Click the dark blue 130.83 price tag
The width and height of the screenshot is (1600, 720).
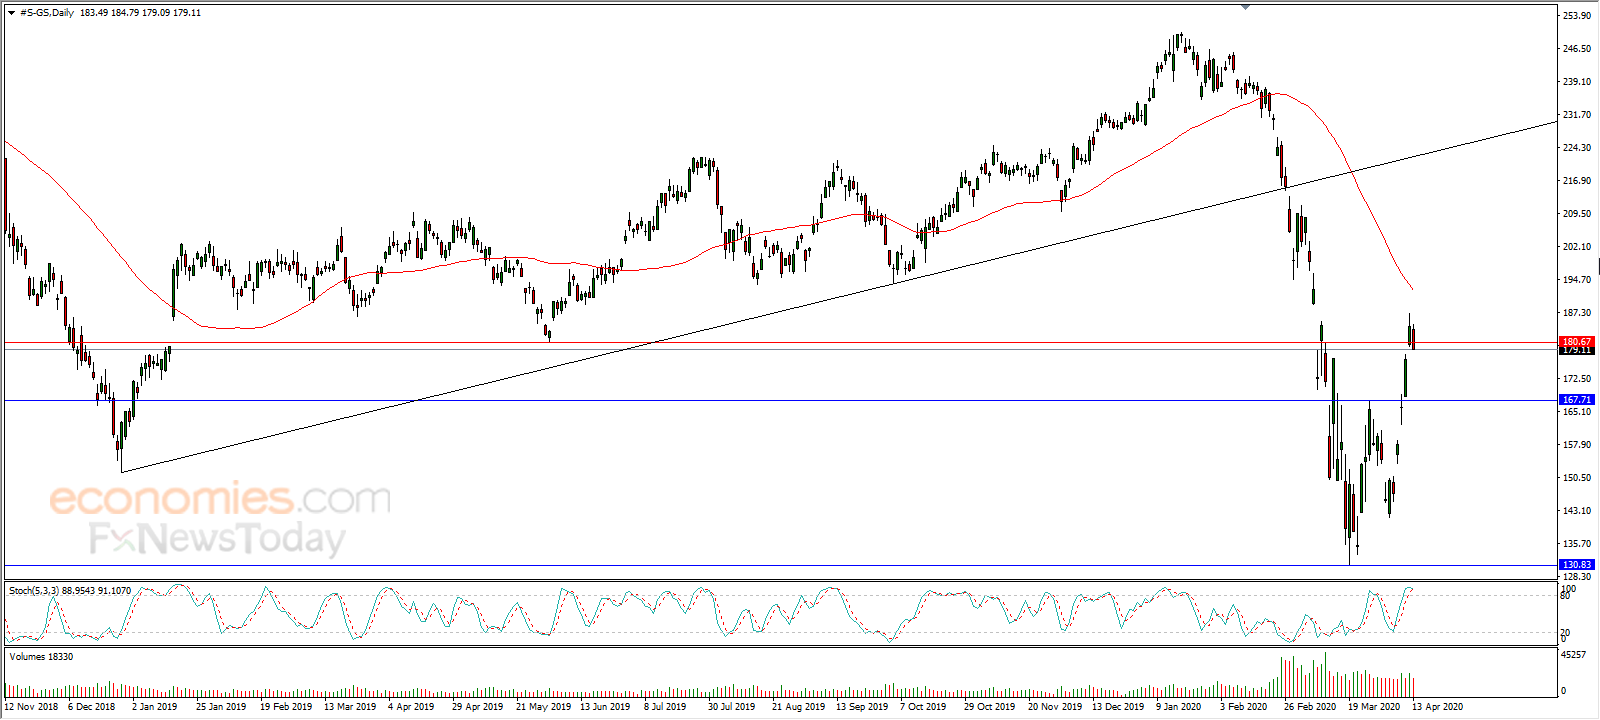(x=1577, y=565)
